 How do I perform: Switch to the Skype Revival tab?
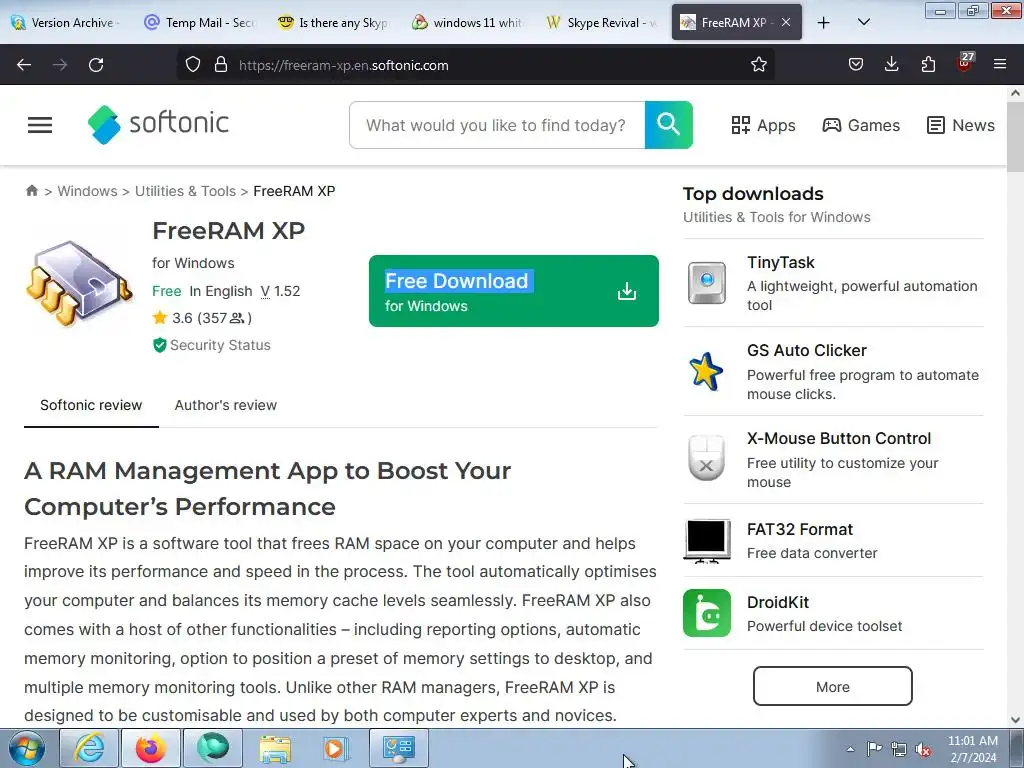coord(600,22)
